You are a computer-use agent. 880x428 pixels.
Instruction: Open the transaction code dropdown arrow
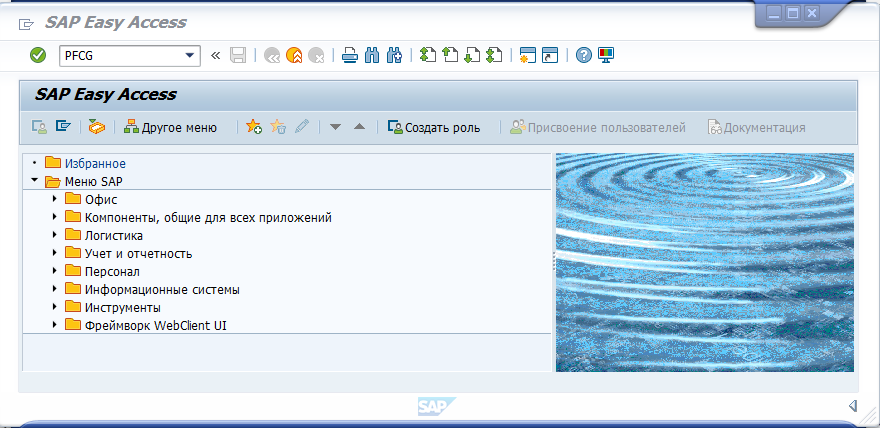[x=189, y=55]
